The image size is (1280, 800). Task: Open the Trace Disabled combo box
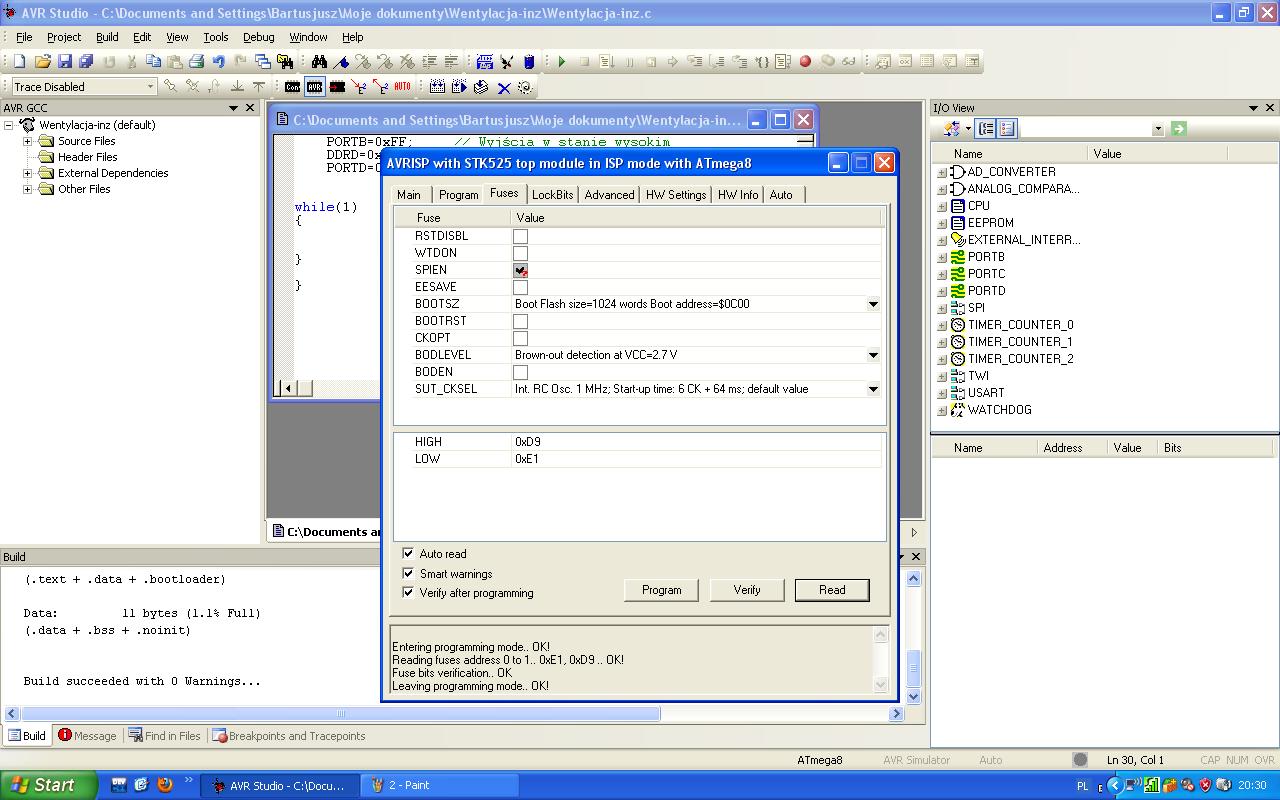coord(83,87)
